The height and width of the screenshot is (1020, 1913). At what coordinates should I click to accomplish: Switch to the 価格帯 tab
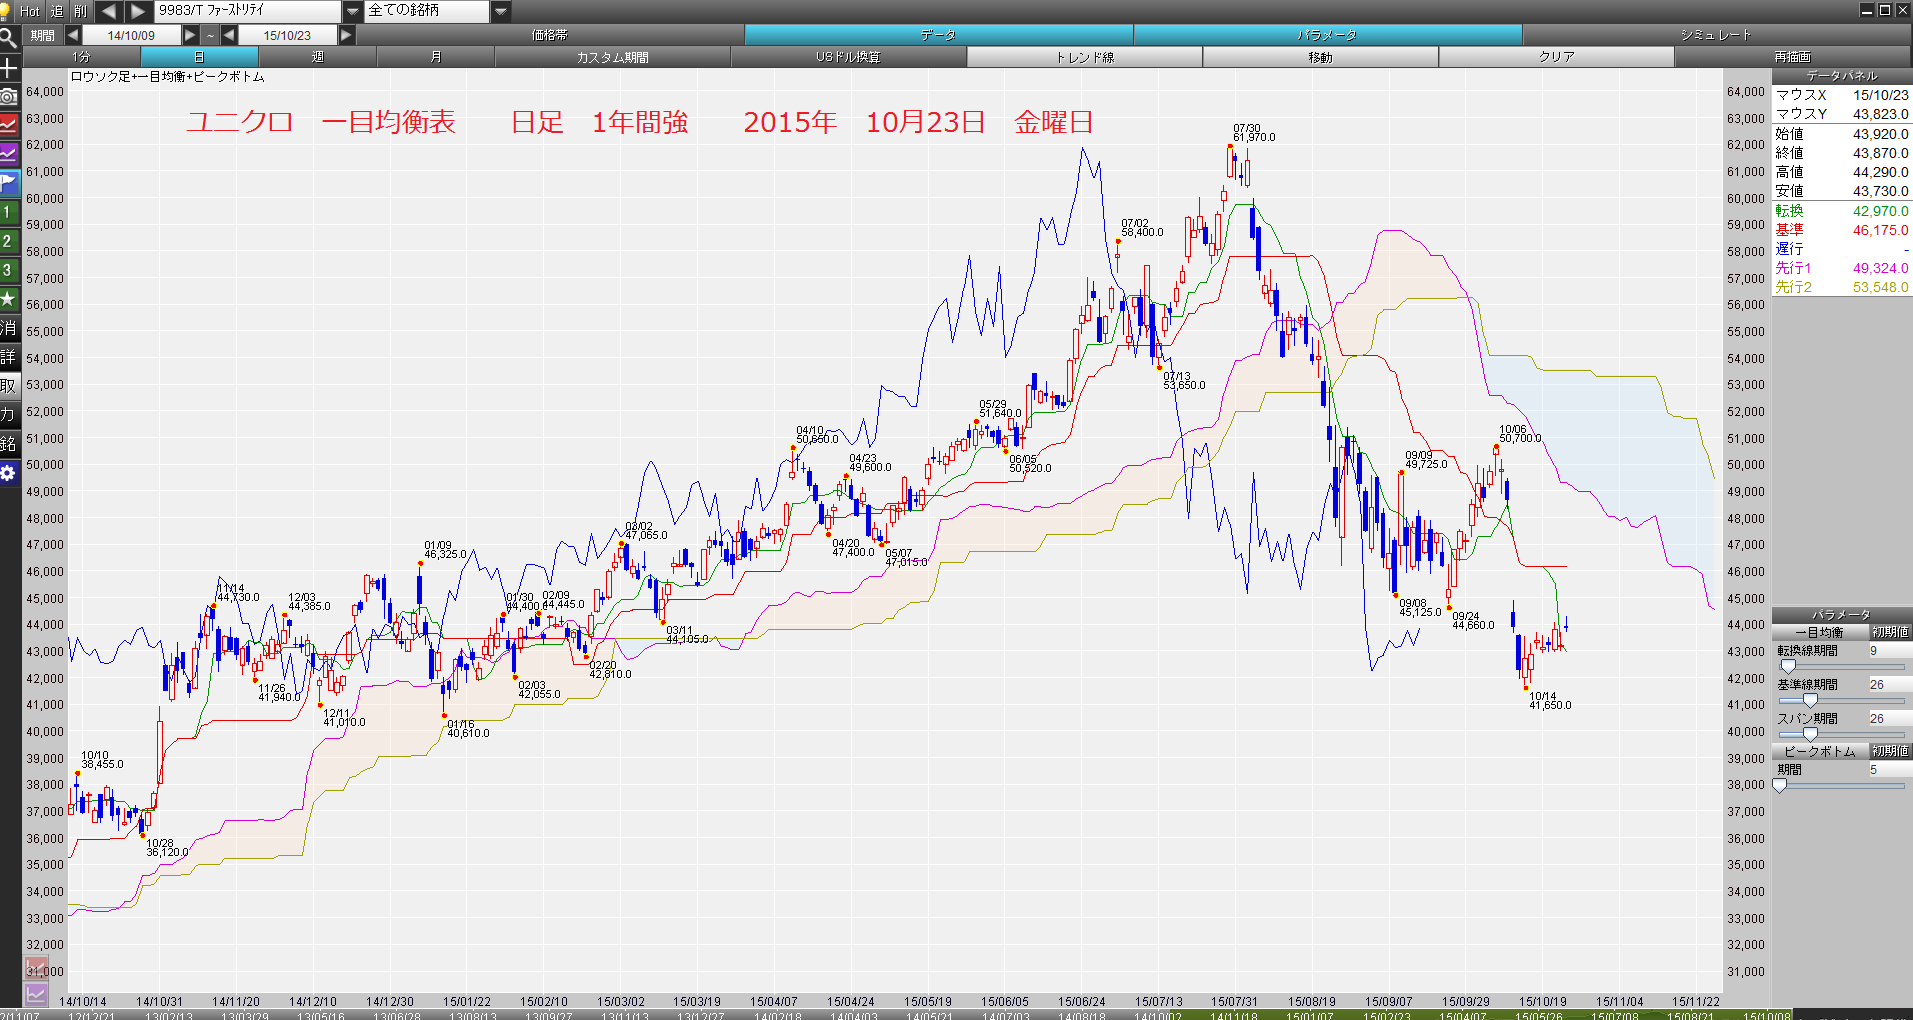point(550,35)
